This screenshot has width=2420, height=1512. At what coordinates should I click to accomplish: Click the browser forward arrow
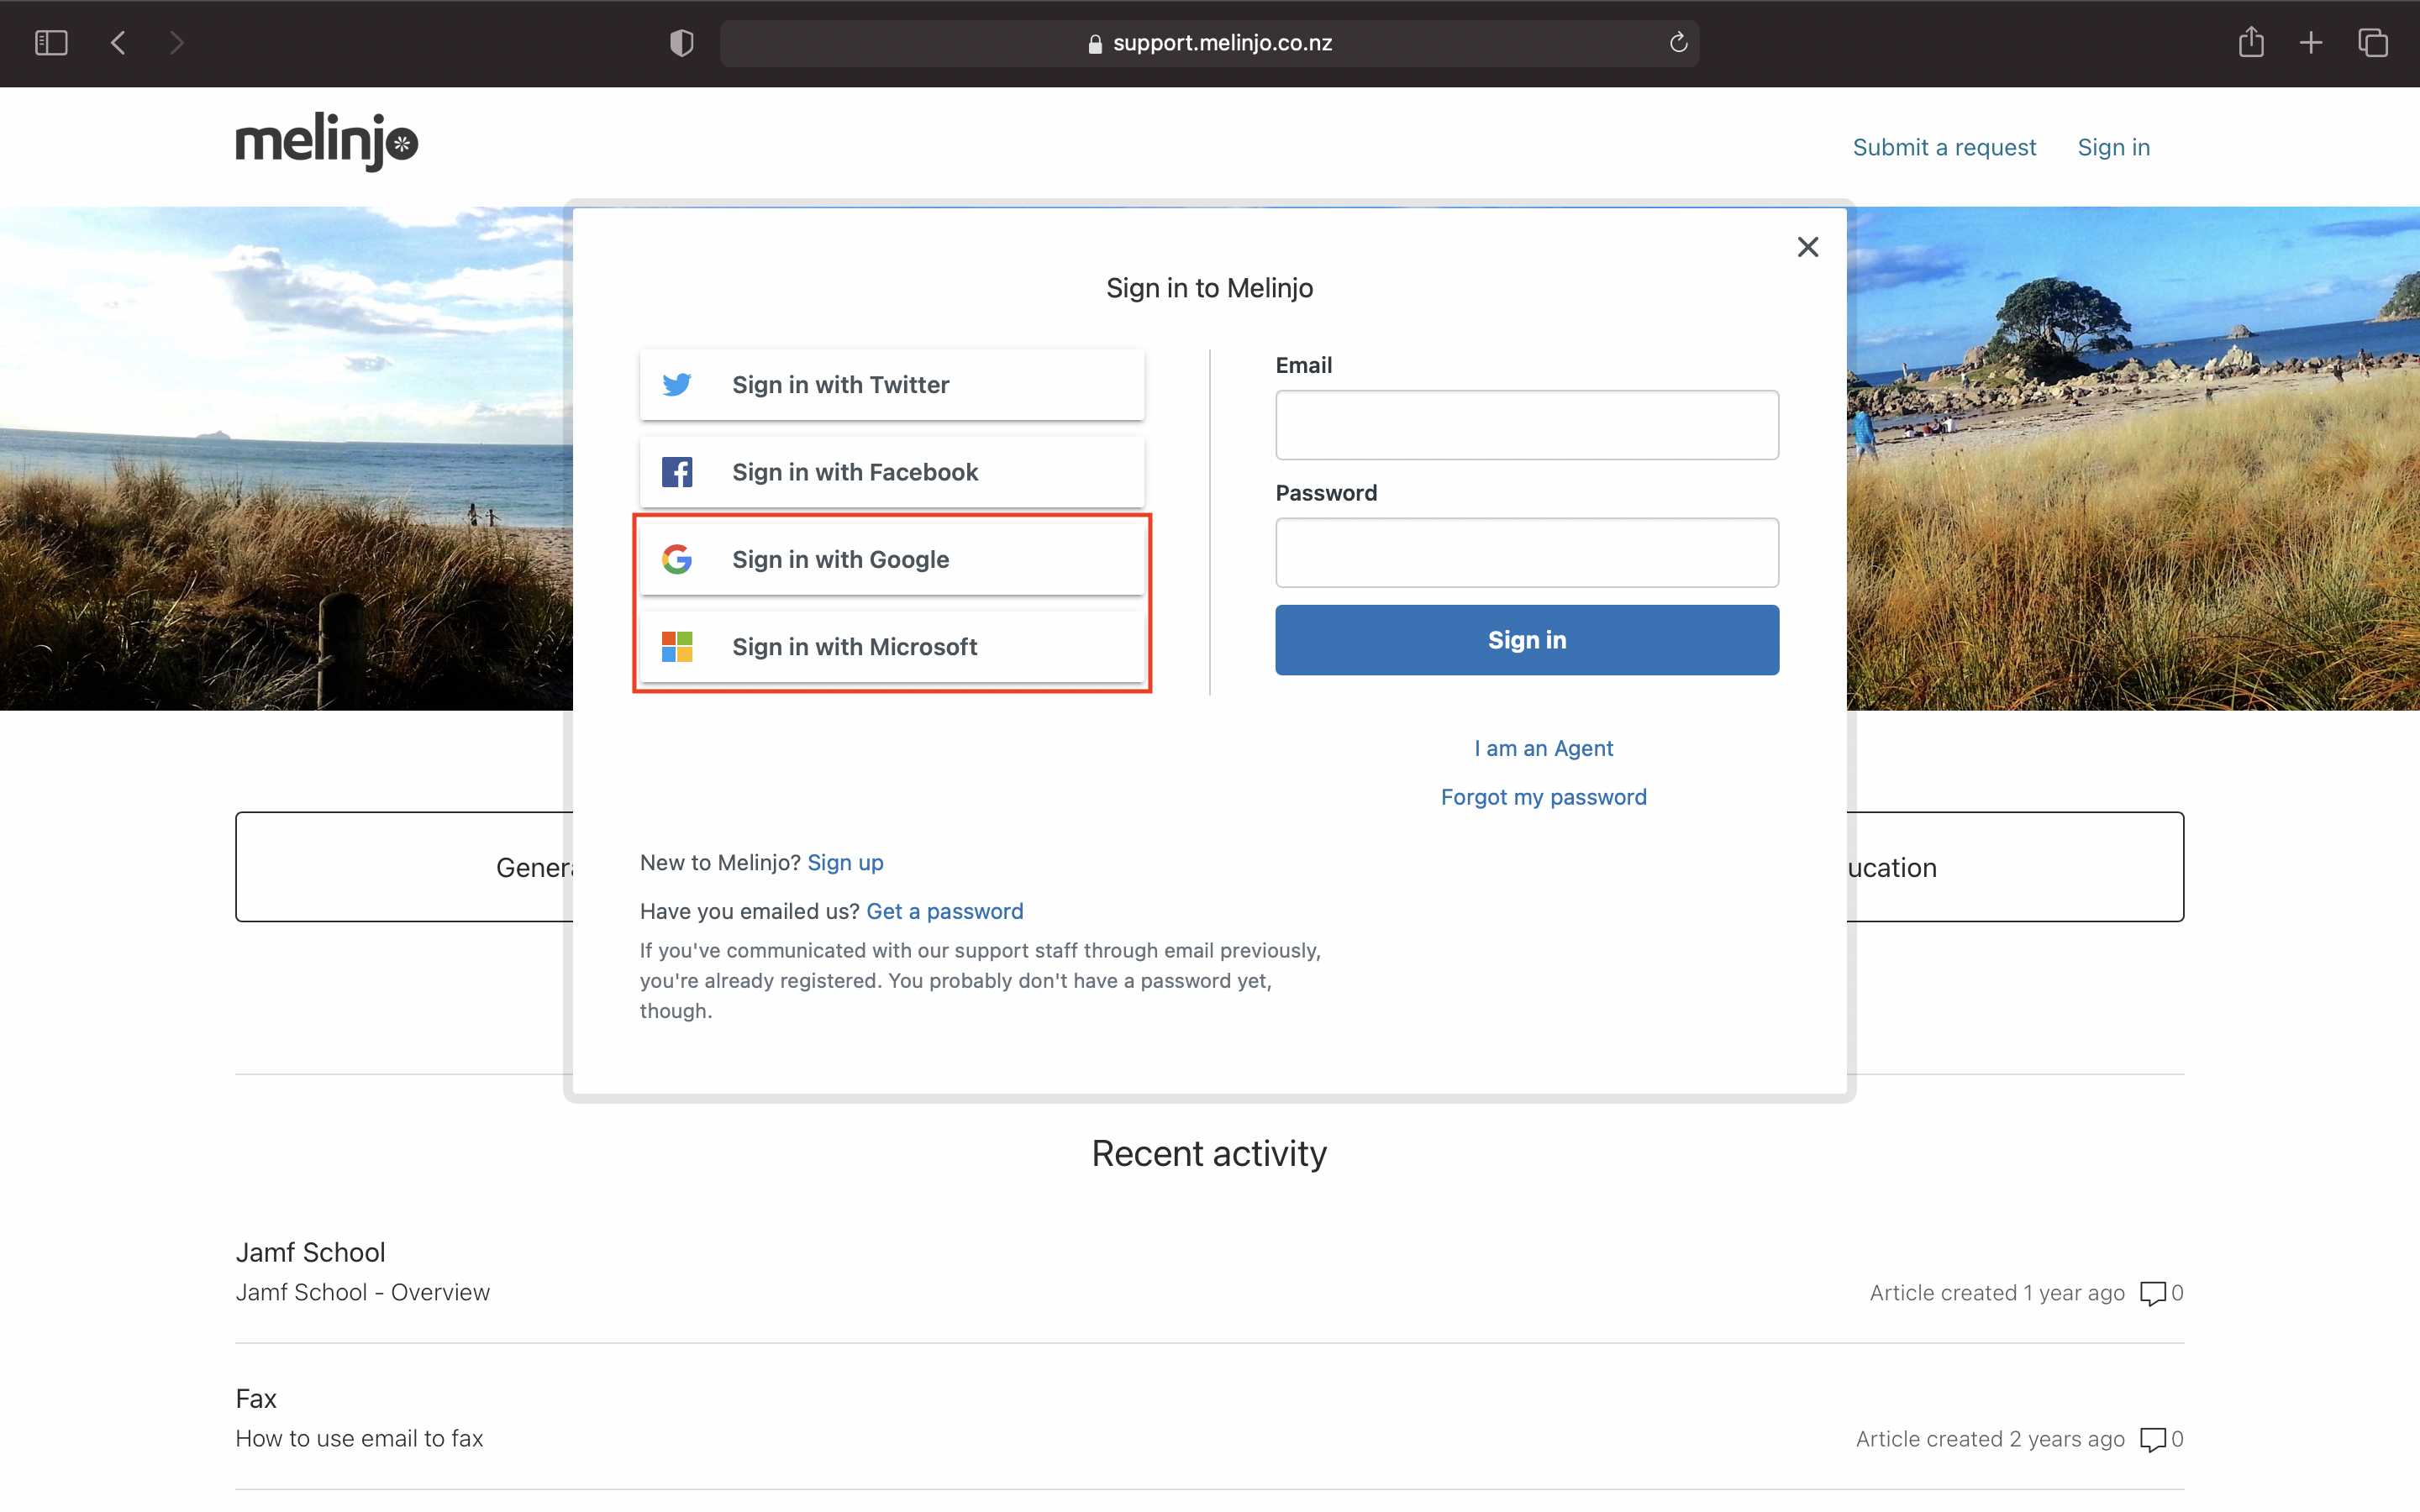click(x=177, y=43)
